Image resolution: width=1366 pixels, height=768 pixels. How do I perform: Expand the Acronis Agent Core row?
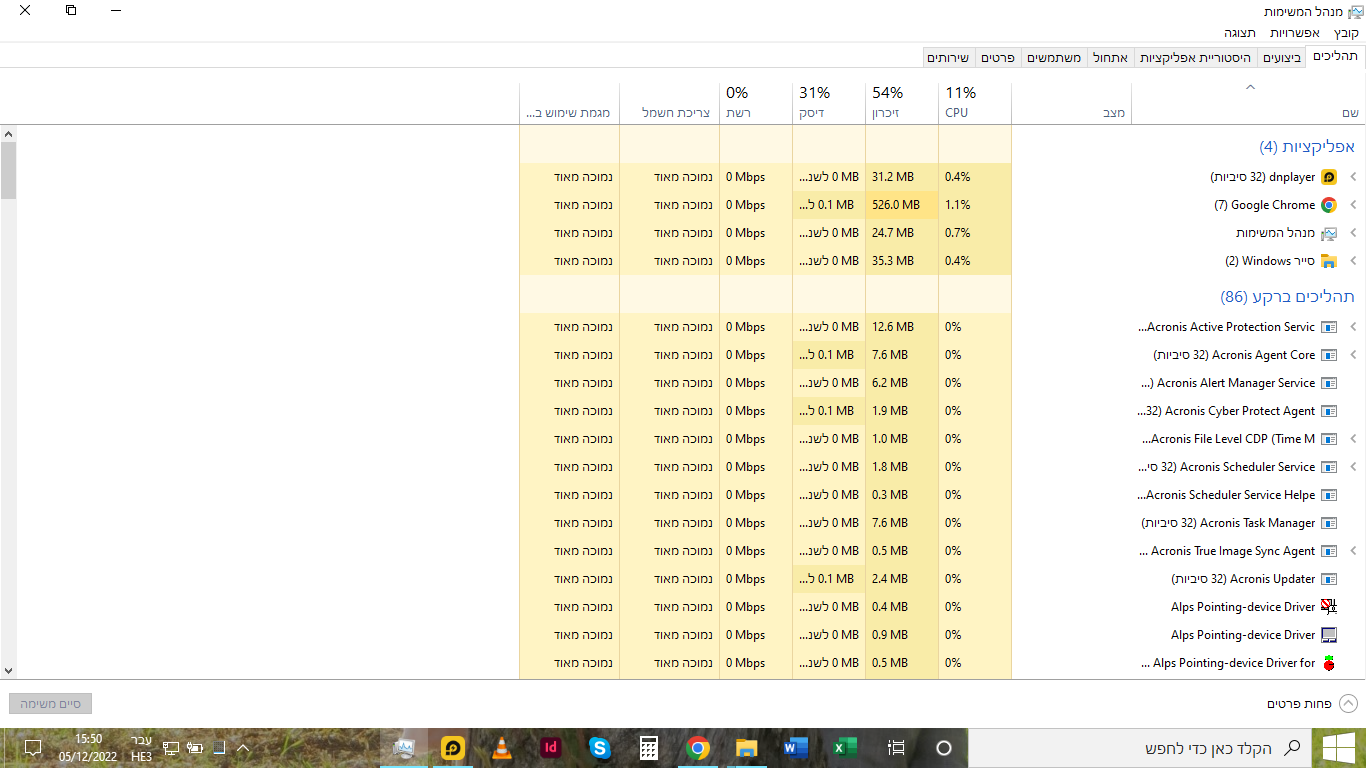[1354, 355]
